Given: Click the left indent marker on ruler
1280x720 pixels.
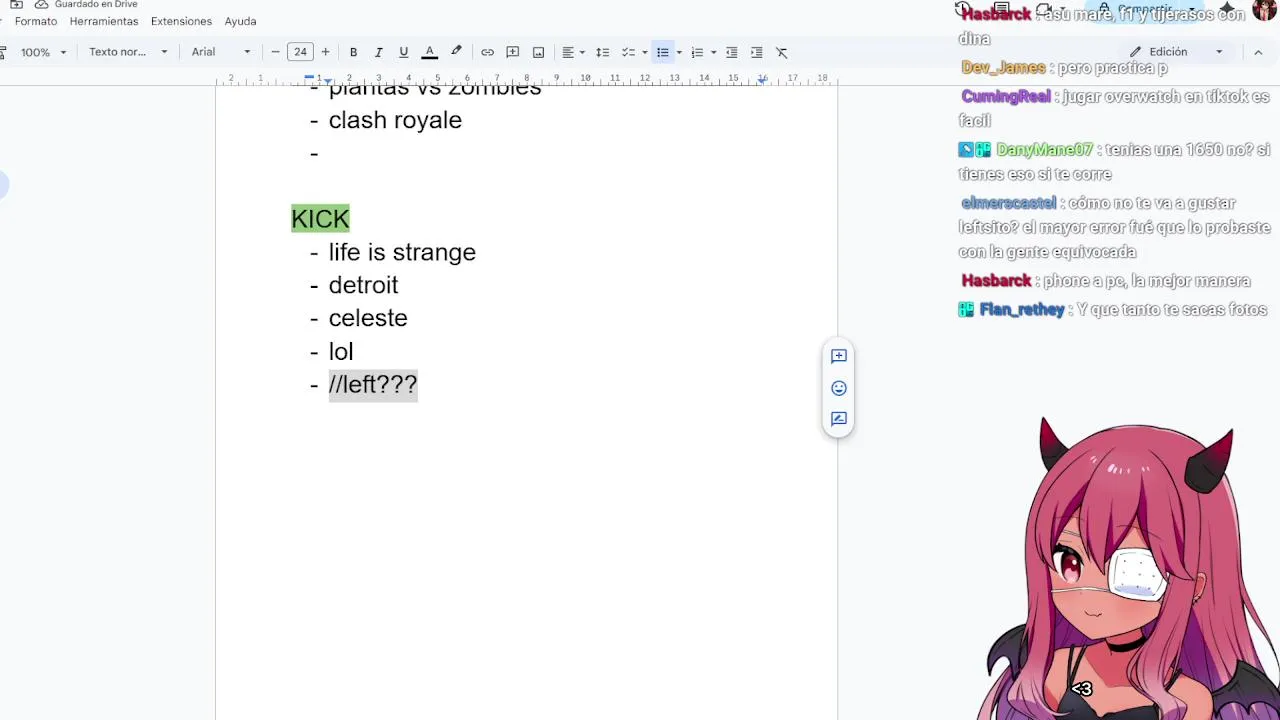Looking at the screenshot, I should (x=328, y=79).
